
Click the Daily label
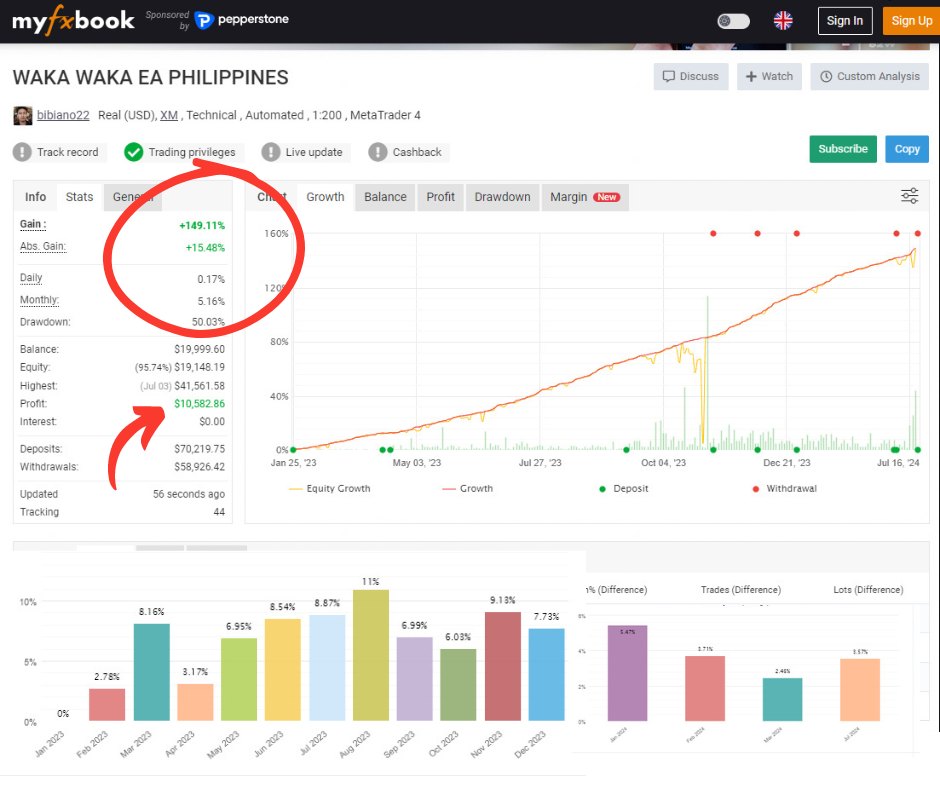tap(31, 278)
